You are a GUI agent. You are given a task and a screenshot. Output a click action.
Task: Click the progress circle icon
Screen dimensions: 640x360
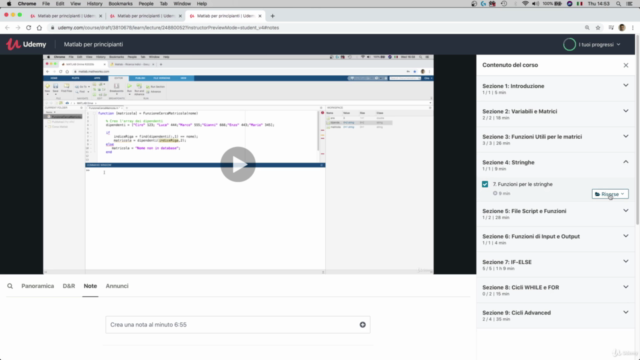click(569, 44)
